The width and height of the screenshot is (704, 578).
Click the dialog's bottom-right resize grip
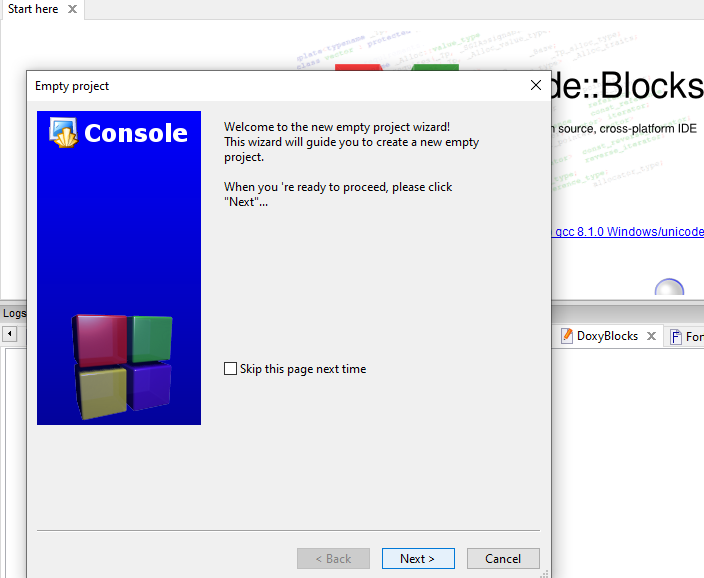pyautogui.click(x=544, y=573)
